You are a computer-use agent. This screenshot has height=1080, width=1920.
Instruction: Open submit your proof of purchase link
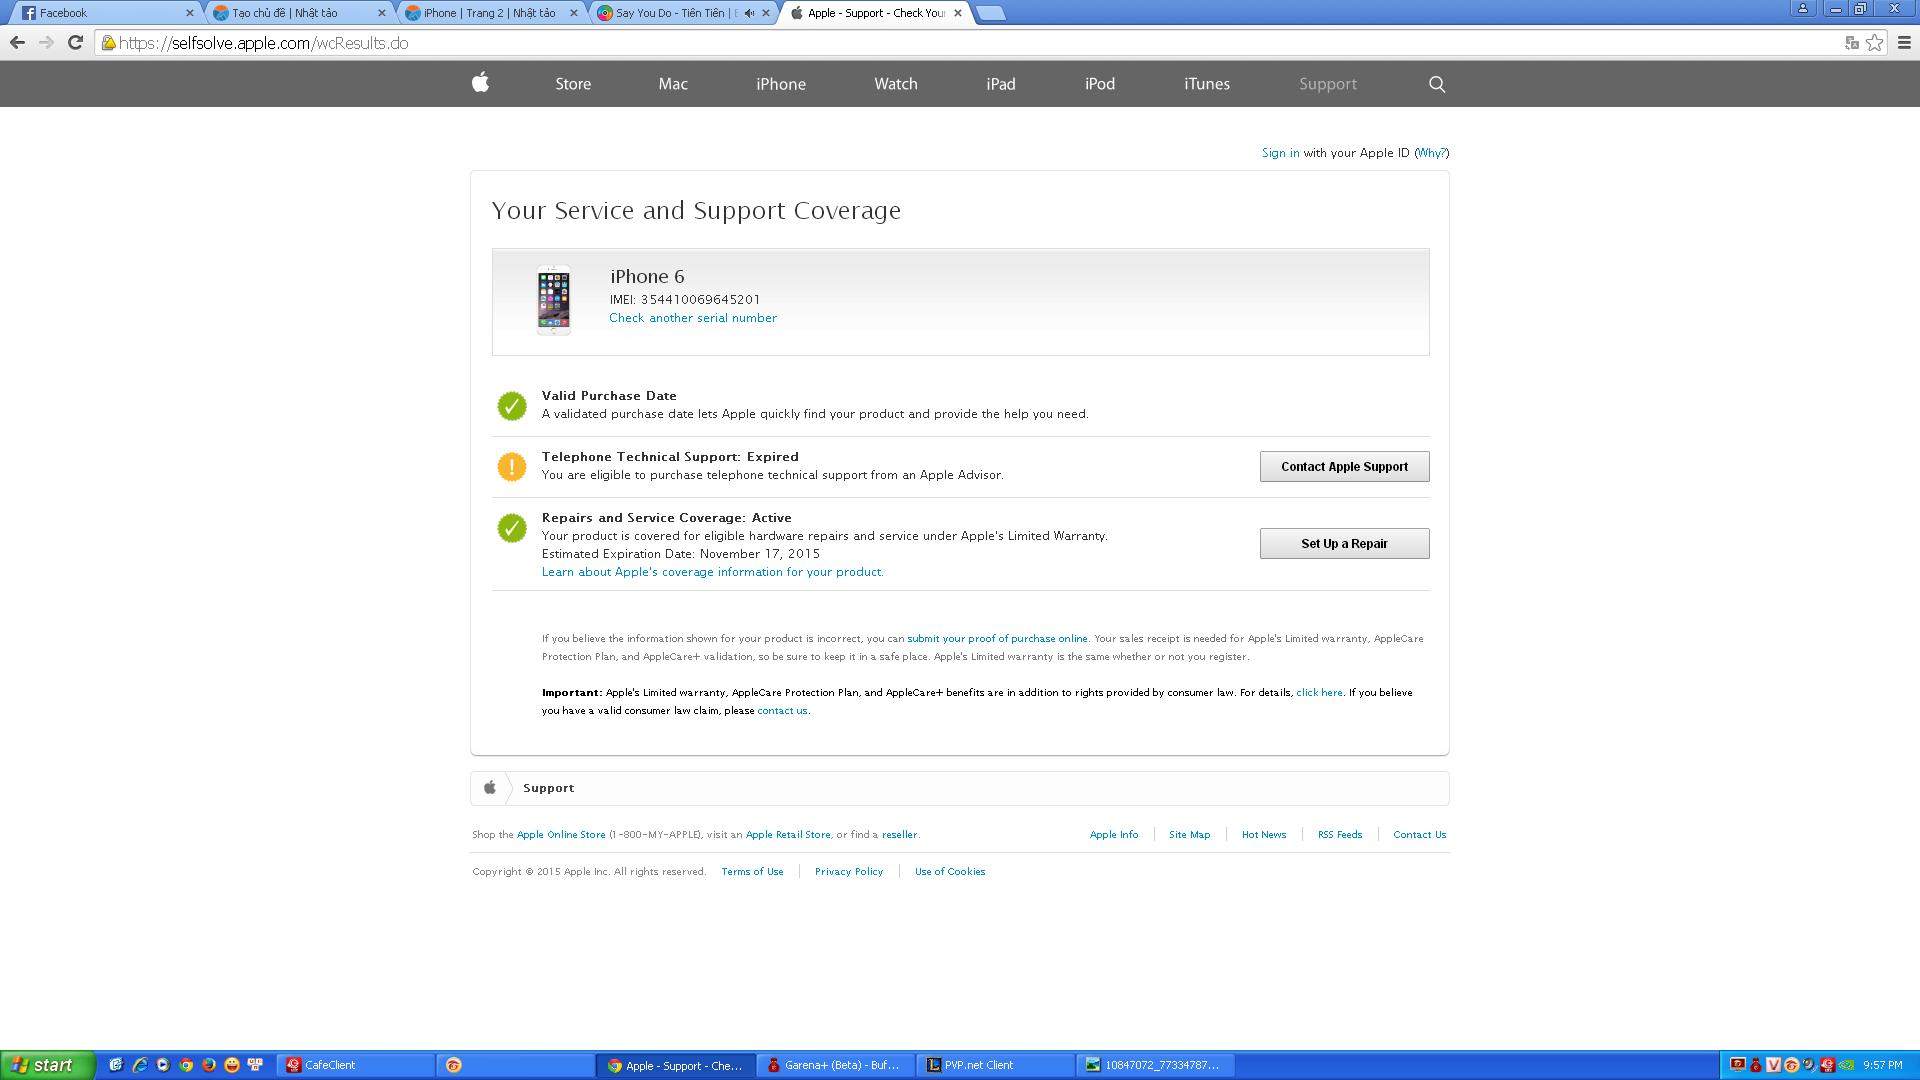click(x=996, y=638)
